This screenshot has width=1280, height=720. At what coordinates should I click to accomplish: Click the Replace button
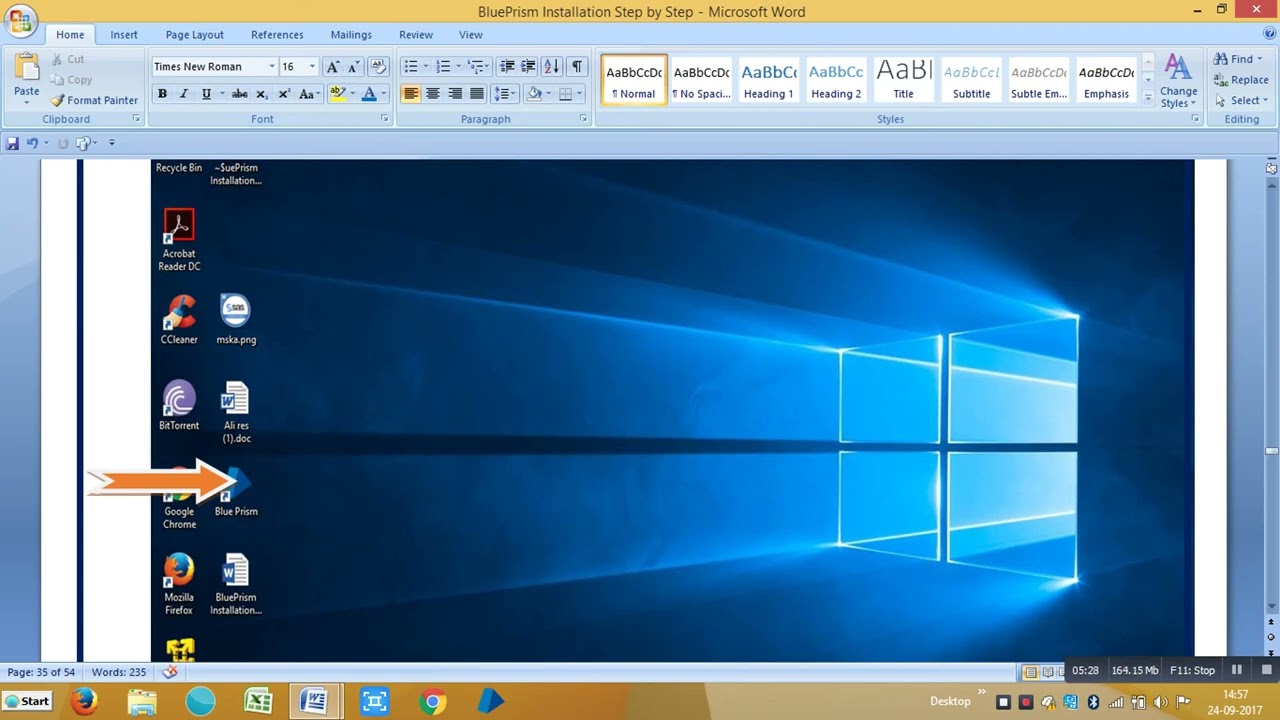tap(1241, 80)
